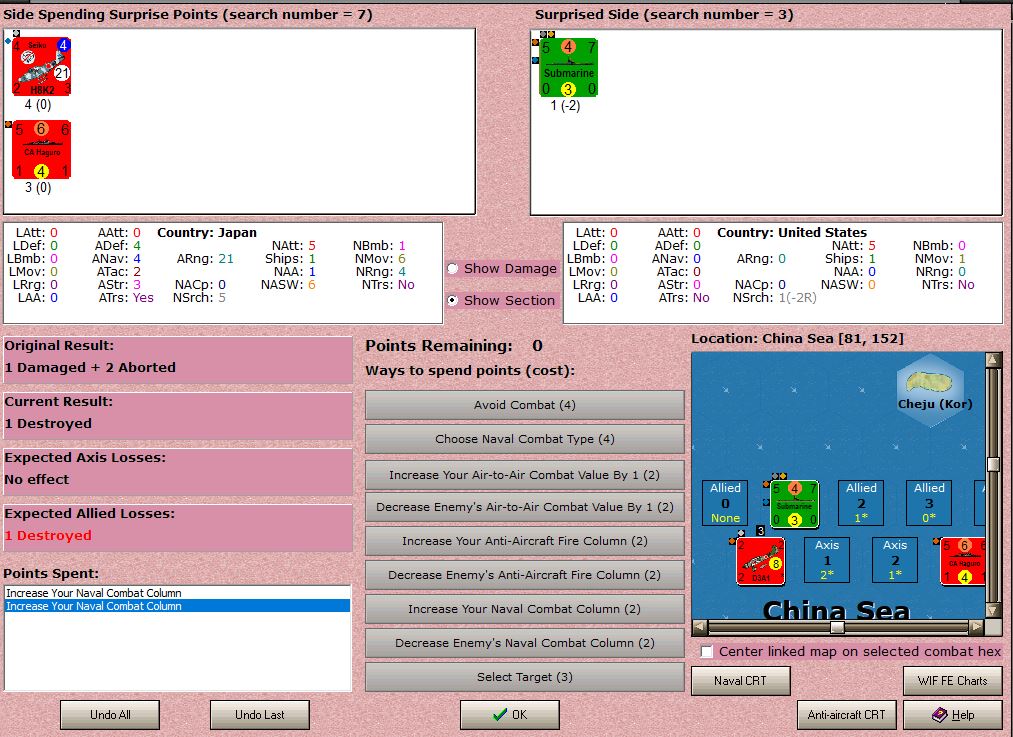Open the Naval CRT chart
Screen dimensions: 1013x737
[740, 681]
